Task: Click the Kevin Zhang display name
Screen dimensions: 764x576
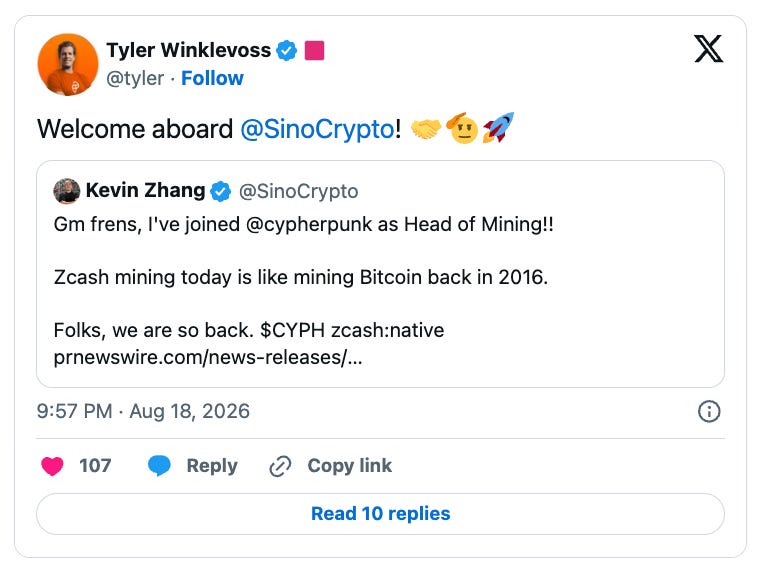Action: pos(145,191)
